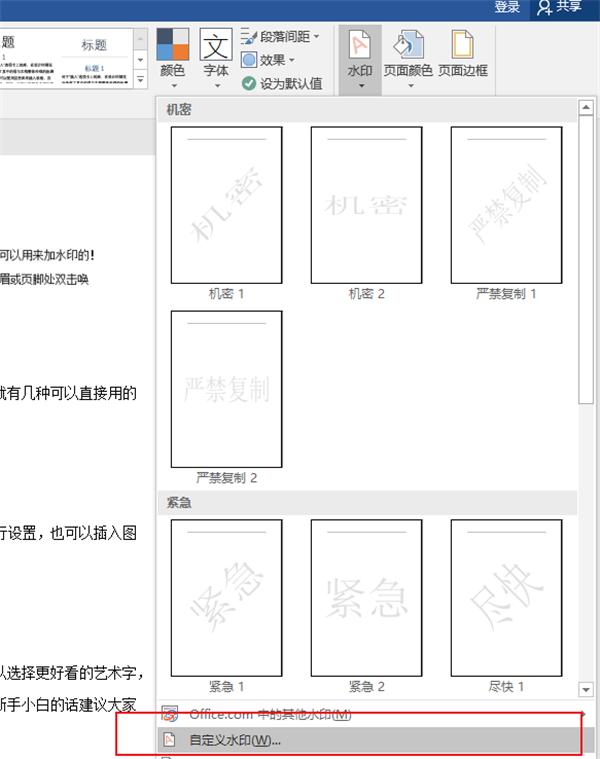This screenshot has width=600, height=759.
Task: Move the style gallery down one row
Action: pos(141,60)
